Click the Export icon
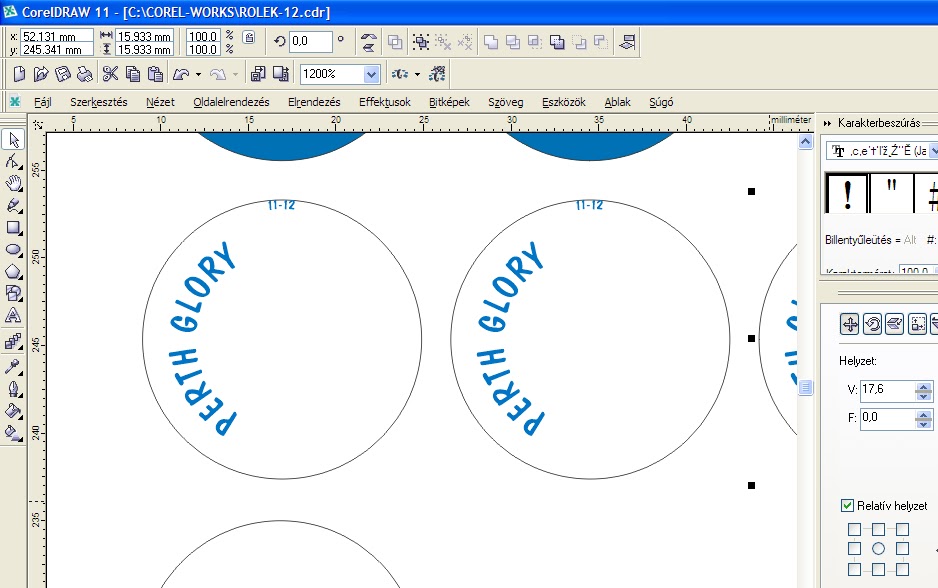The image size is (938, 588). [x=281, y=74]
